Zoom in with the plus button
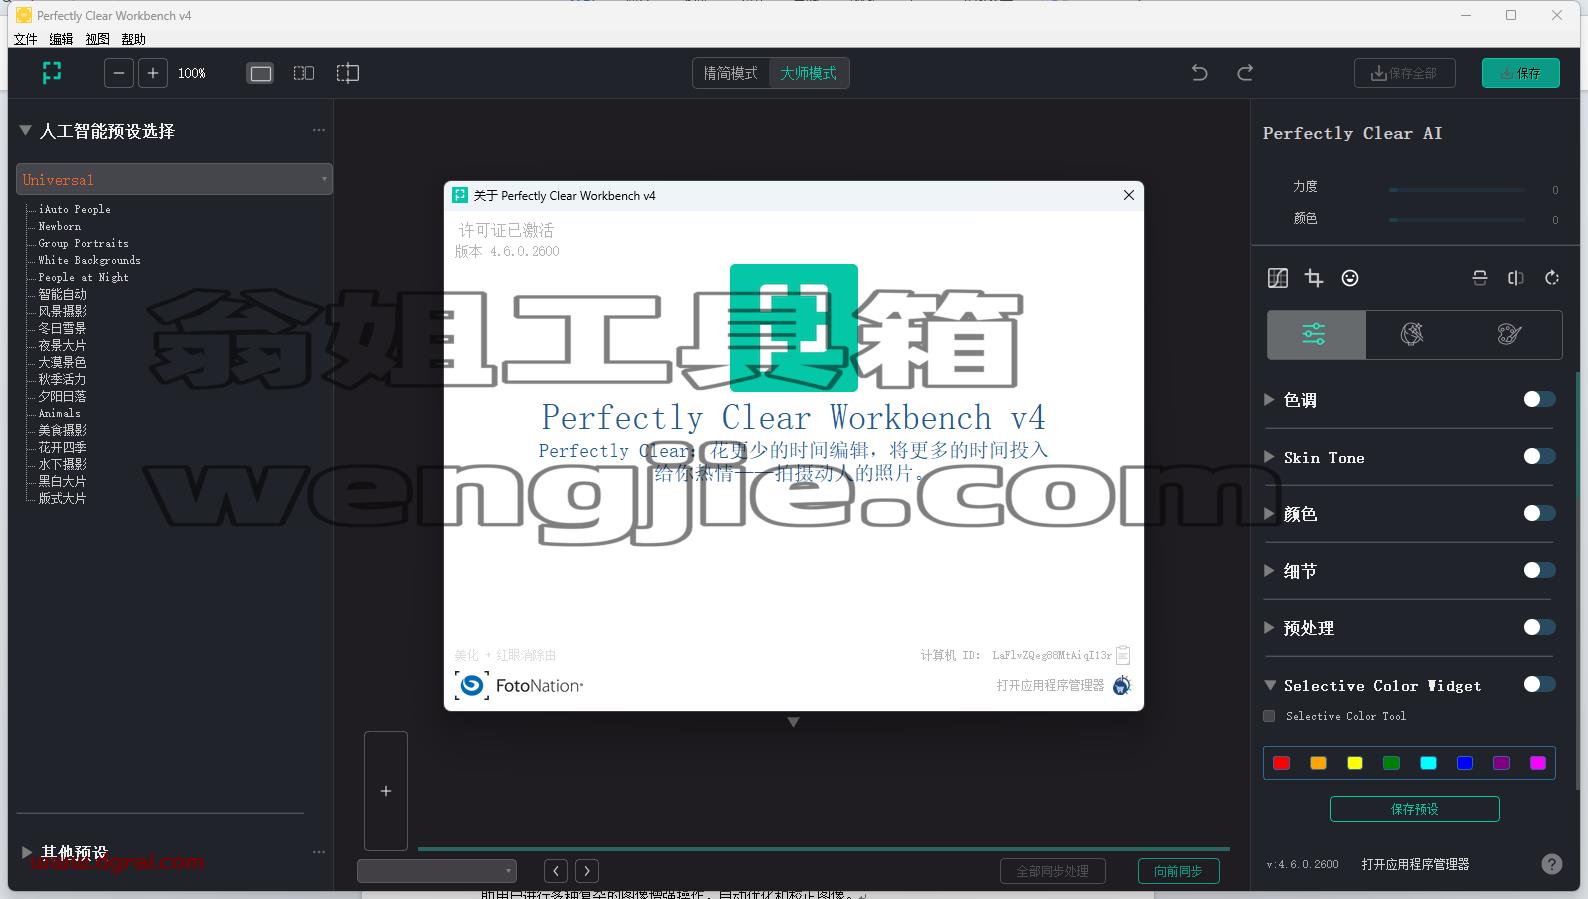Image resolution: width=1588 pixels, height=899 pixels. coord(153,73)
